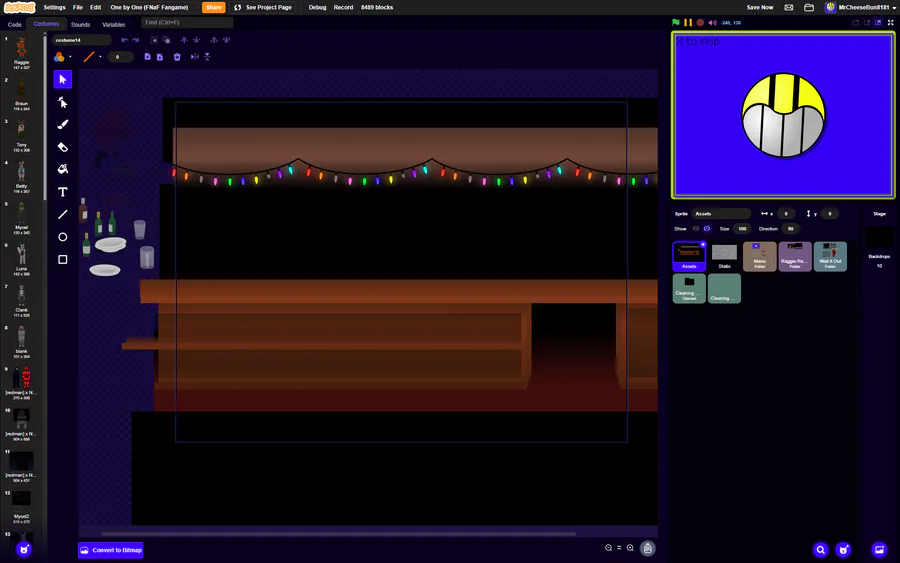Select the Fill bucket tool
The image size is (900, 563).
63,169
